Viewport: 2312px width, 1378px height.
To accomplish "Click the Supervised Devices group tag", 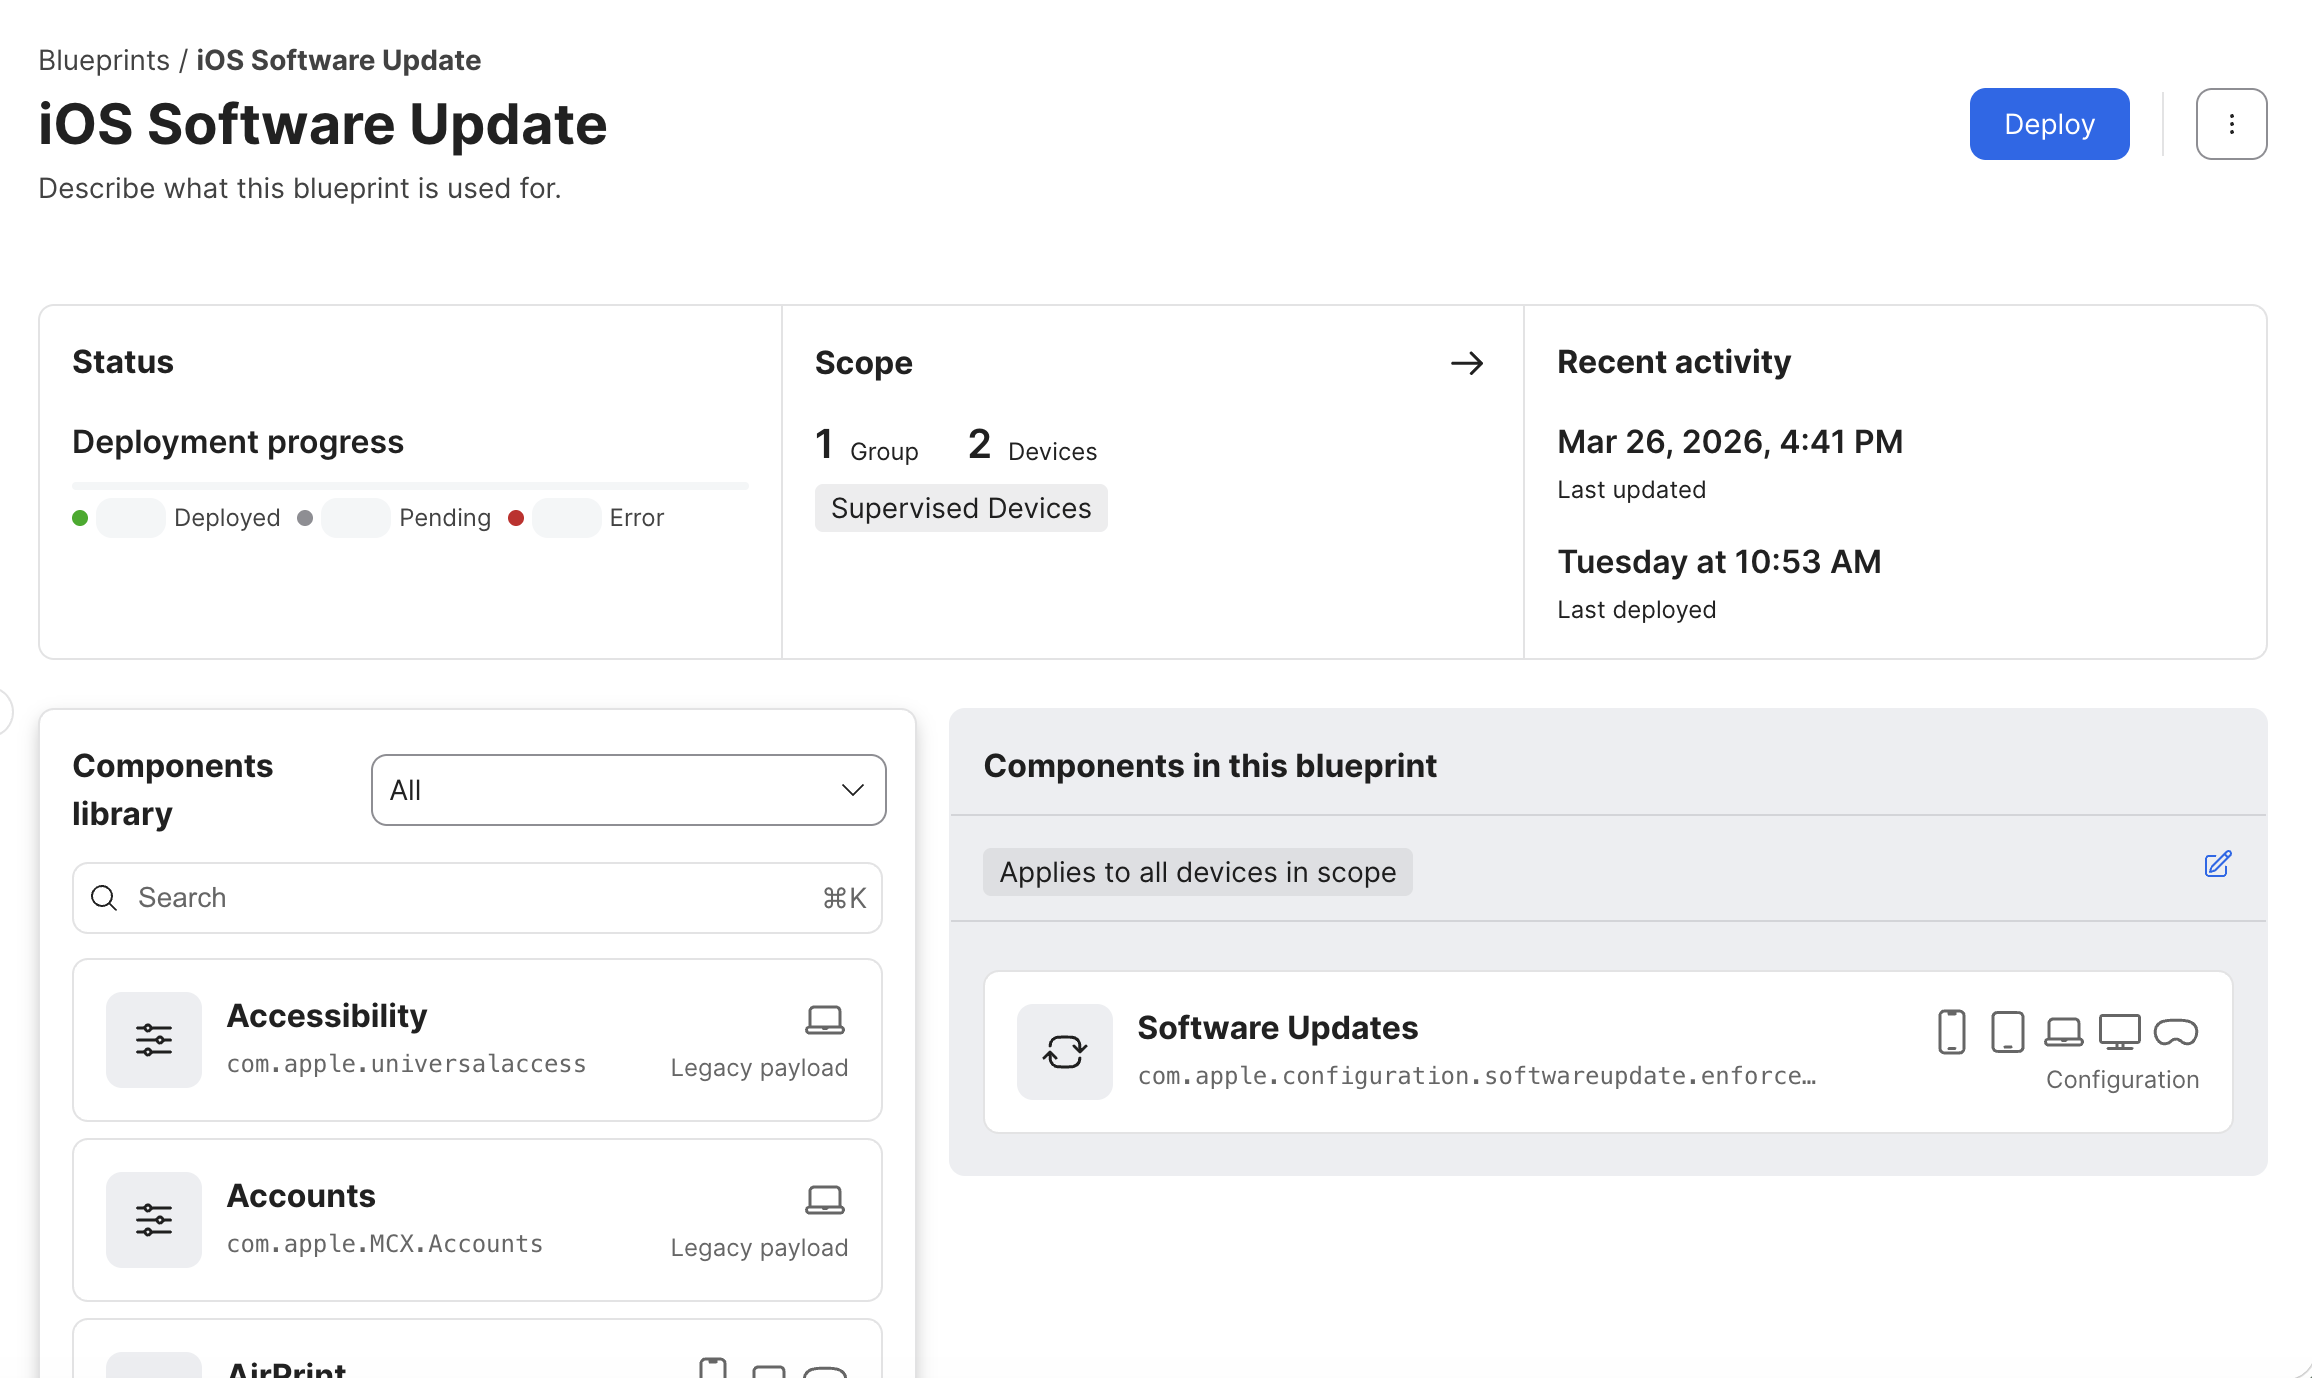I will coord(961,508).
